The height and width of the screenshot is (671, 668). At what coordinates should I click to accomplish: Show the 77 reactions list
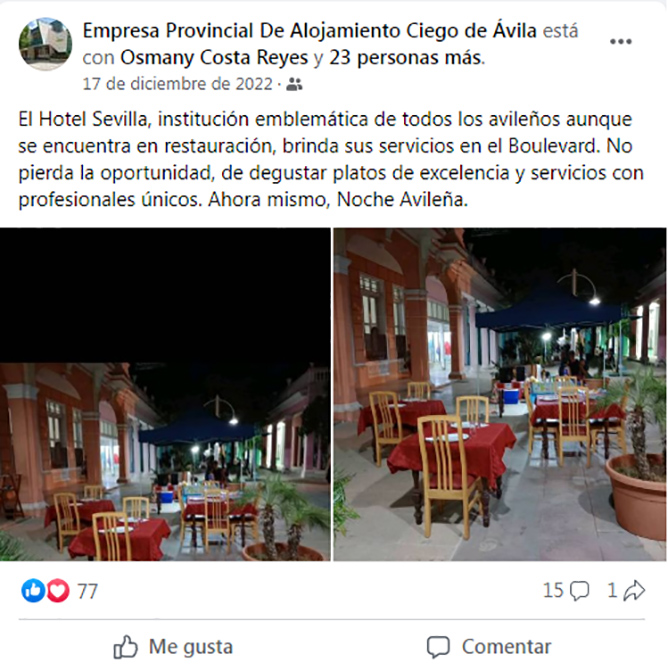(x=88, y=591)
